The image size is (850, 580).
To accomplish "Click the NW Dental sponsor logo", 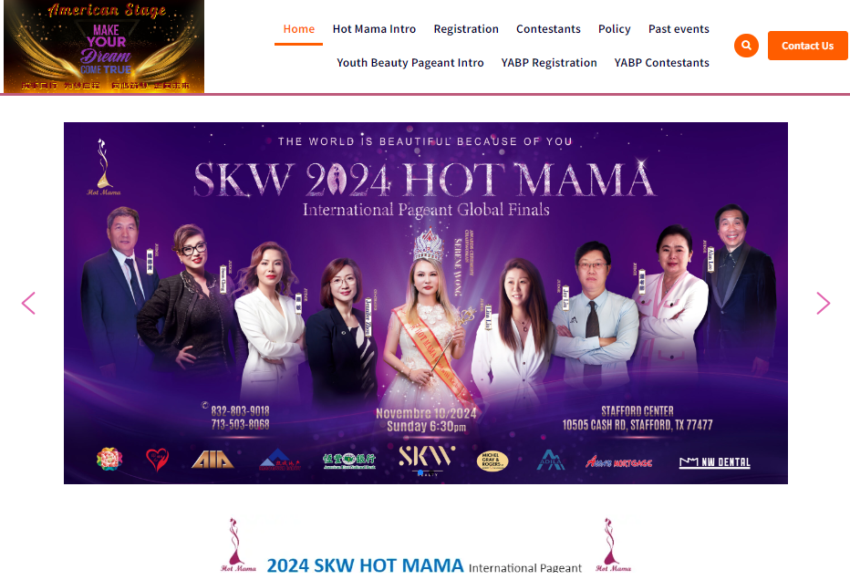I will pyautogui.click(x=714, y=462).
